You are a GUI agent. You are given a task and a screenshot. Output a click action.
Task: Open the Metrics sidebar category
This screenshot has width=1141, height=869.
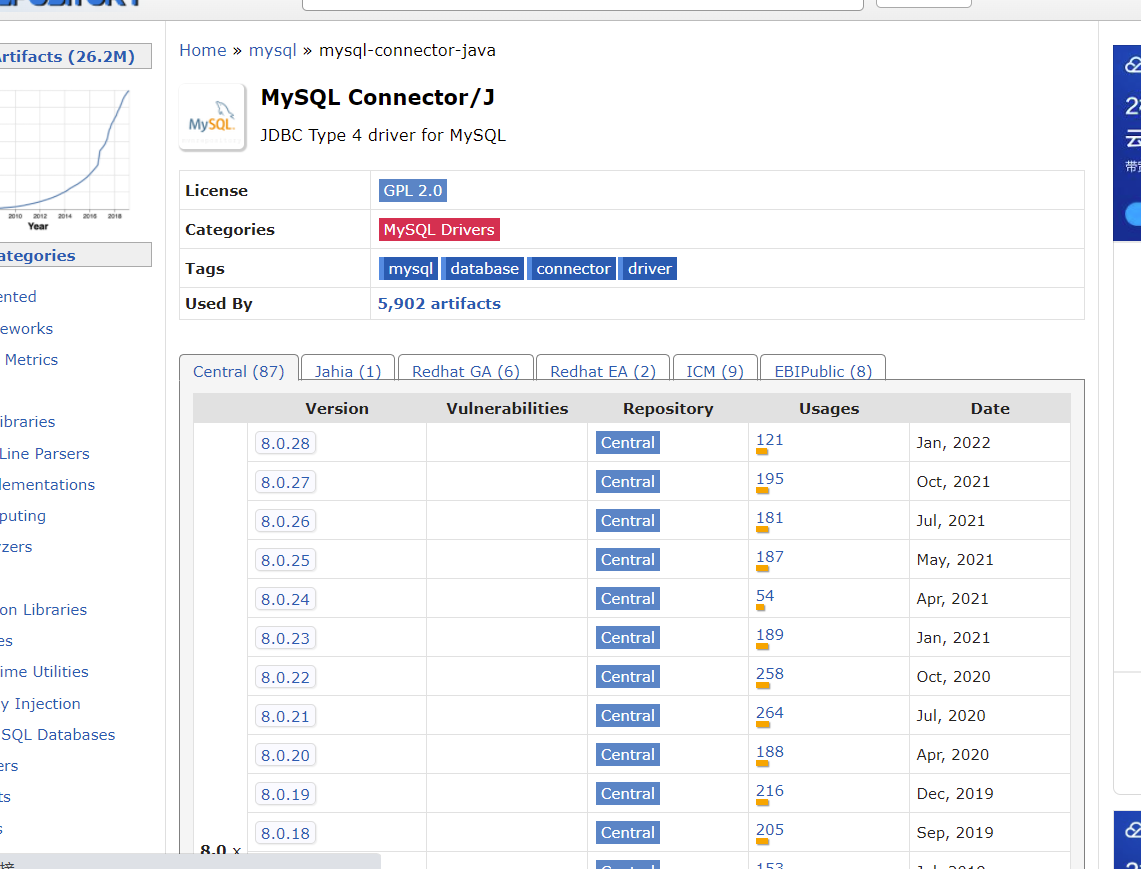coord(31,360)
